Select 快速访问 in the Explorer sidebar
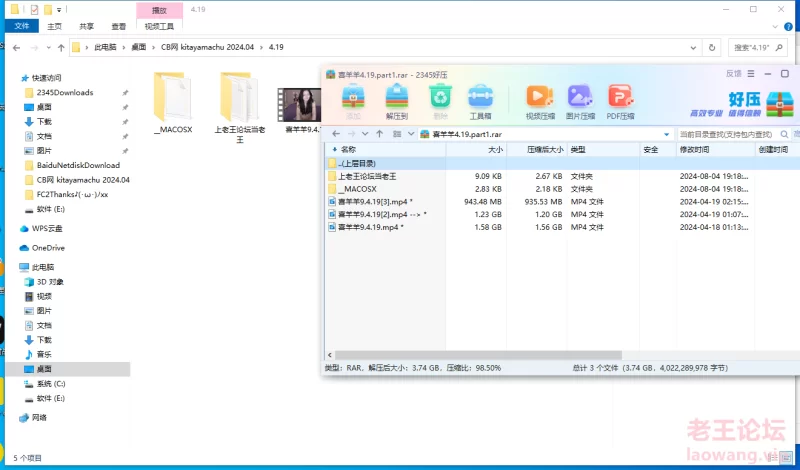800x470 pixels. pos(46,78)
